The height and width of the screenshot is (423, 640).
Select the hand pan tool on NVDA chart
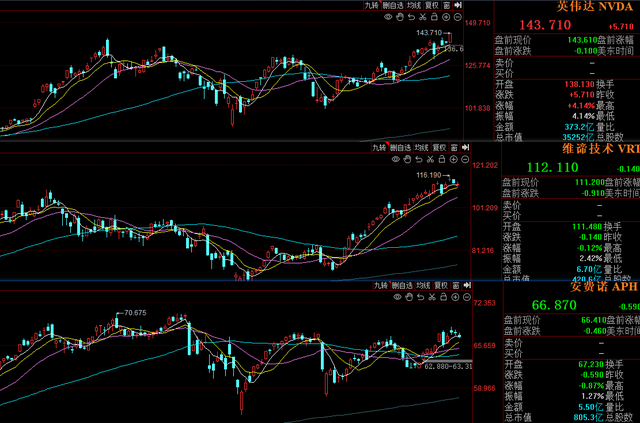400,17
